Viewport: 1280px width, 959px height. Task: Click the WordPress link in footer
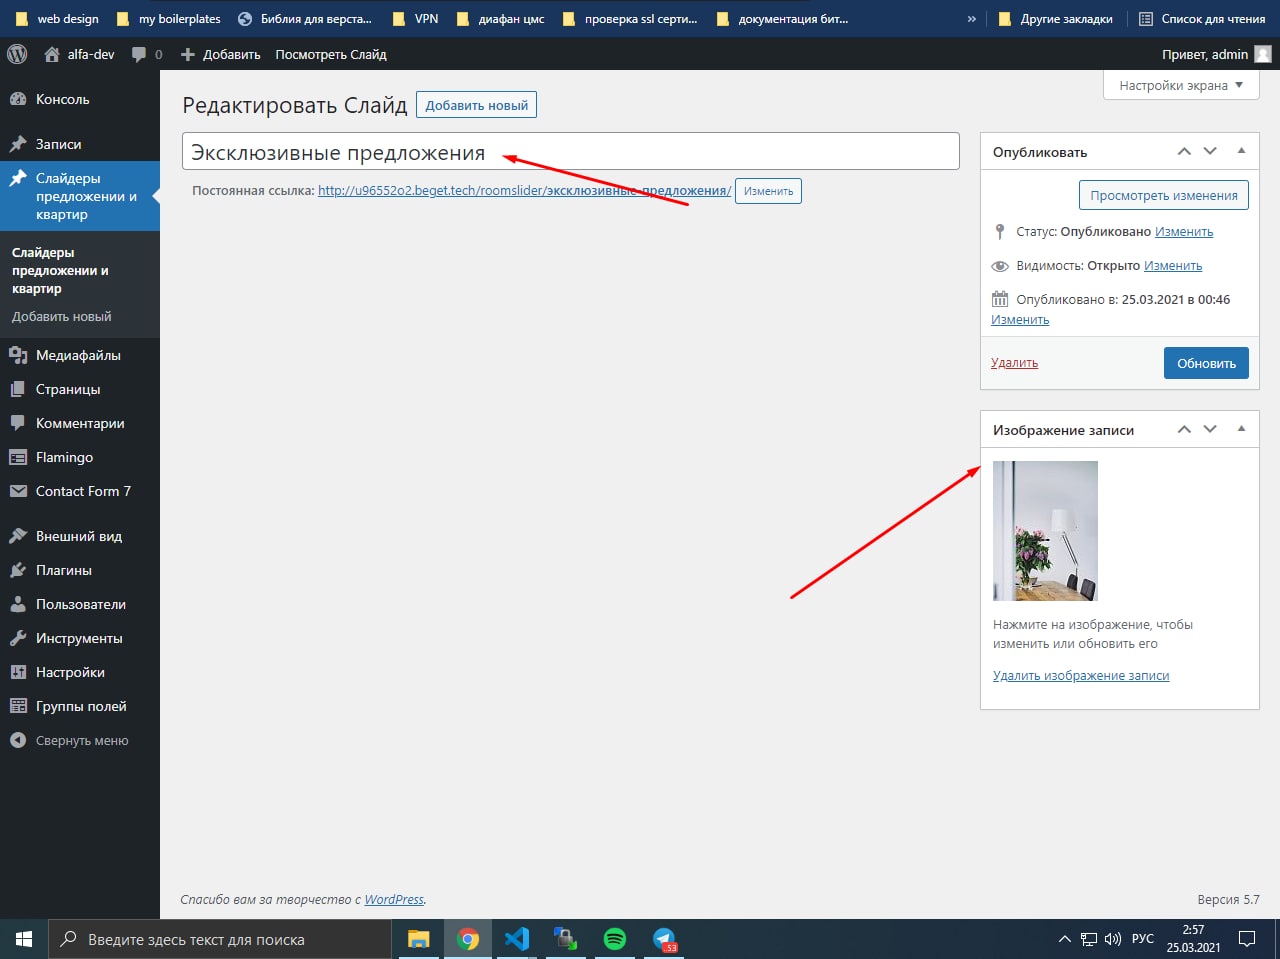click(x=394, y=899)
